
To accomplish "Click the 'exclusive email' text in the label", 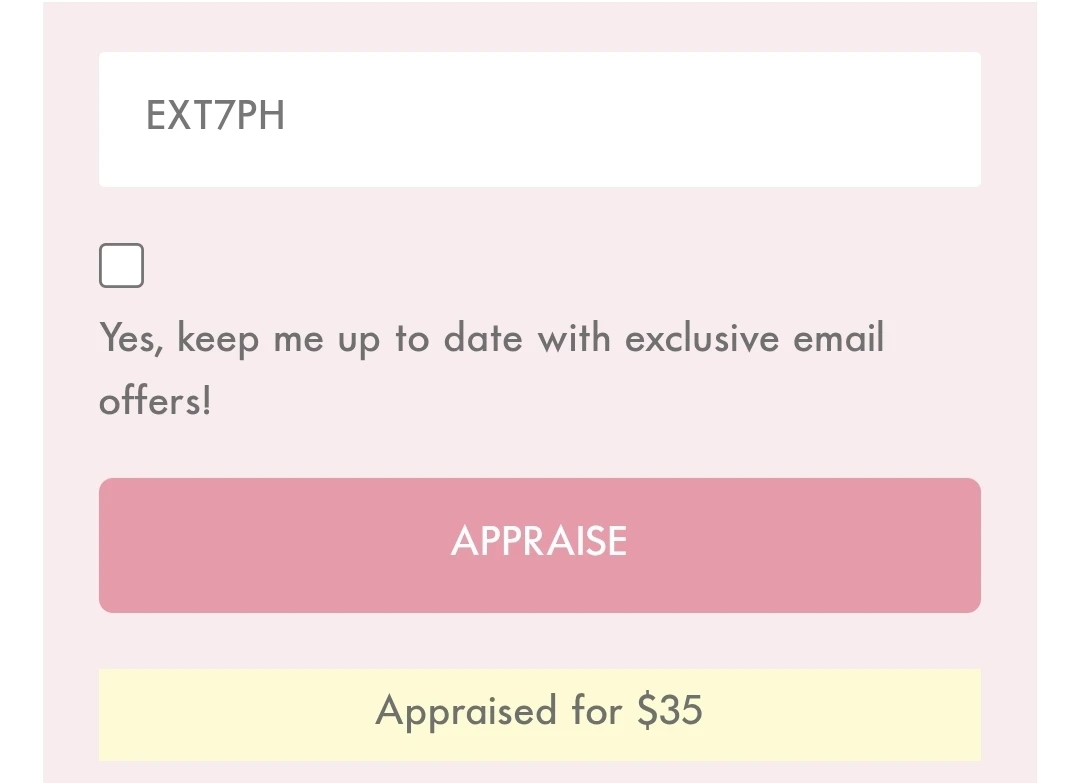I will coord(754,337).
